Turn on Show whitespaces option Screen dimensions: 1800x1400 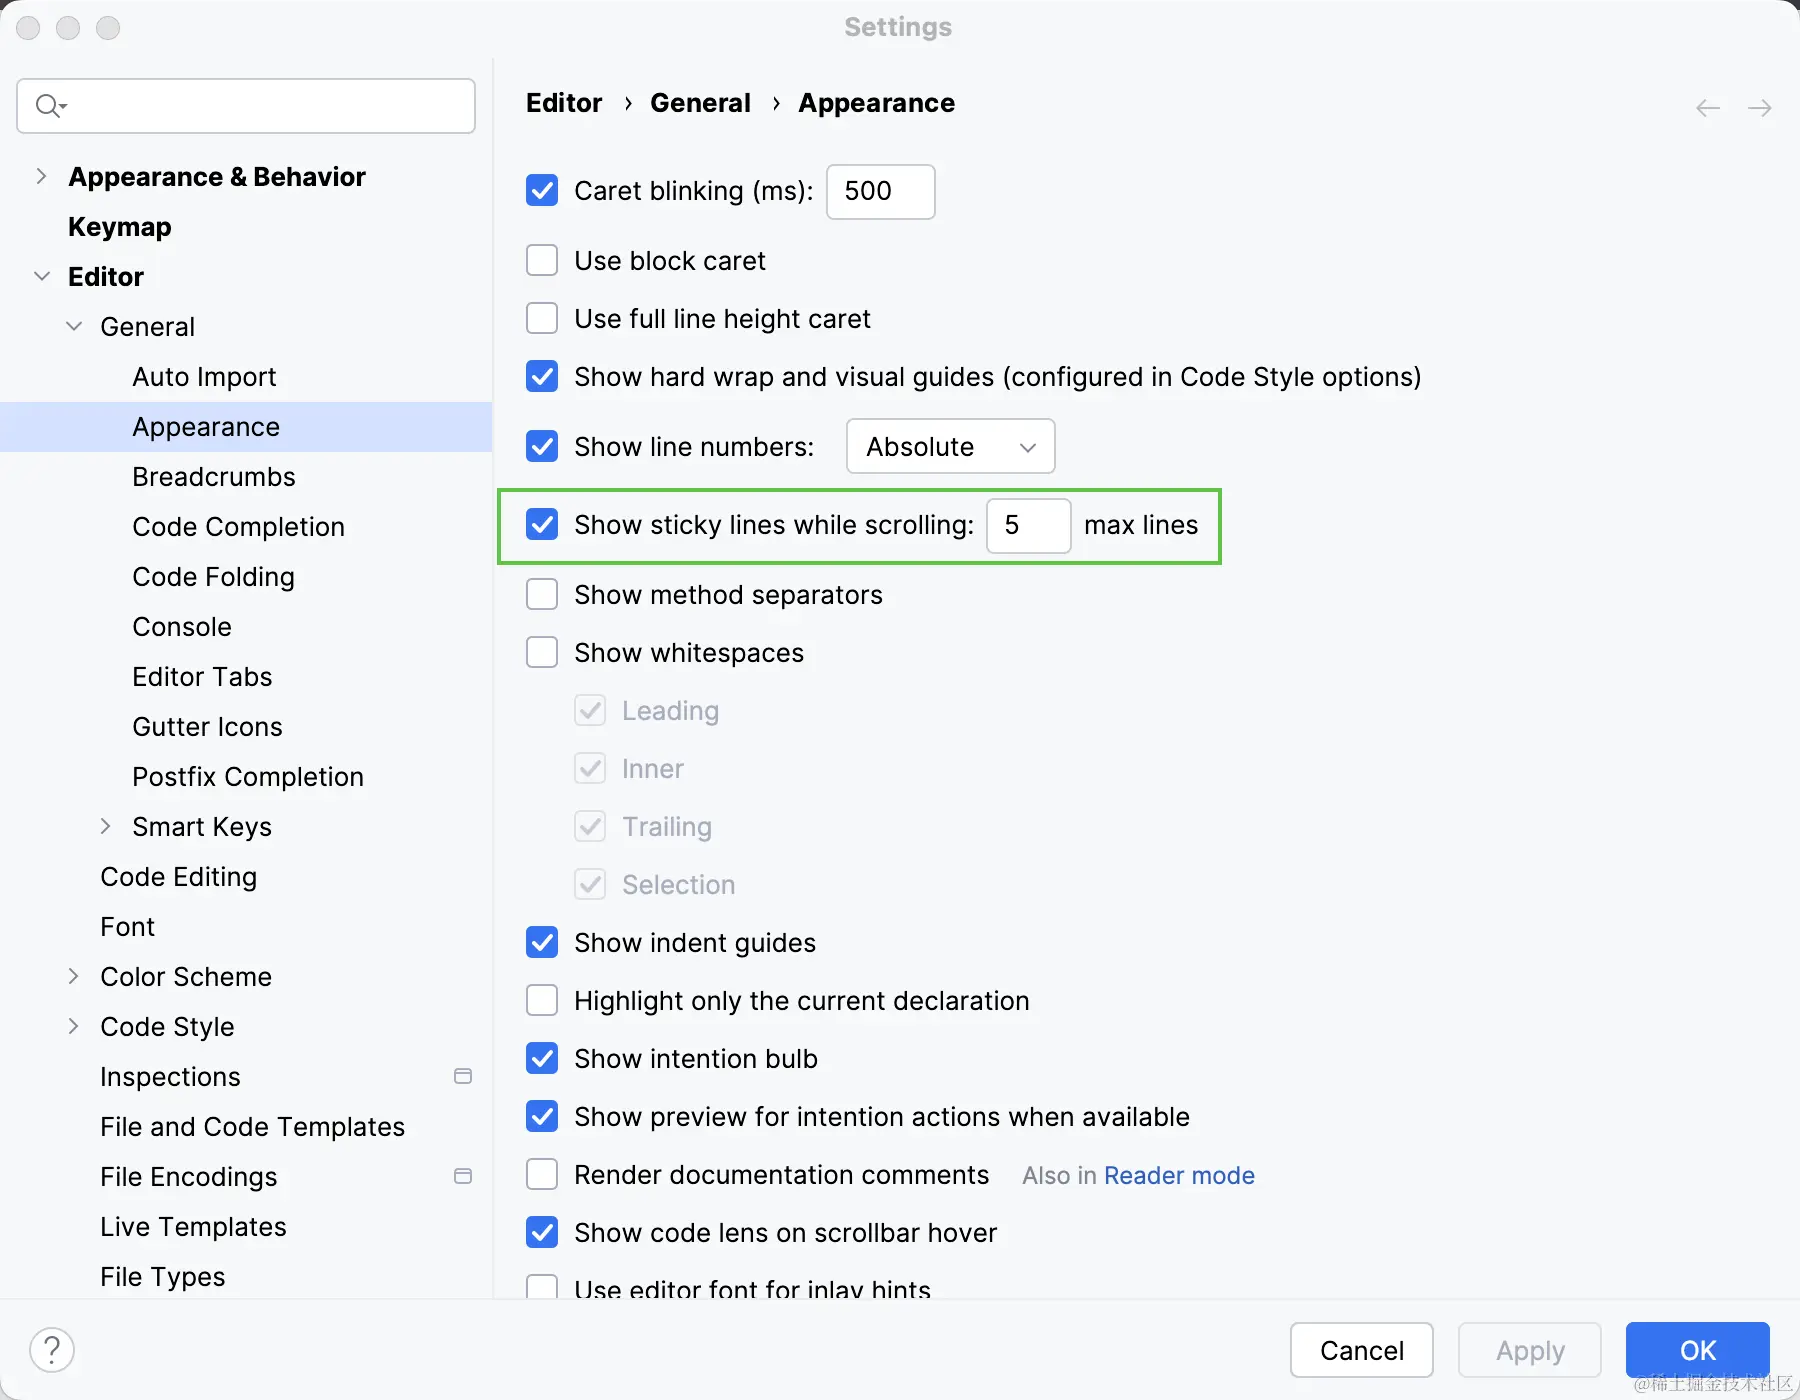click(x=542, y=652)
